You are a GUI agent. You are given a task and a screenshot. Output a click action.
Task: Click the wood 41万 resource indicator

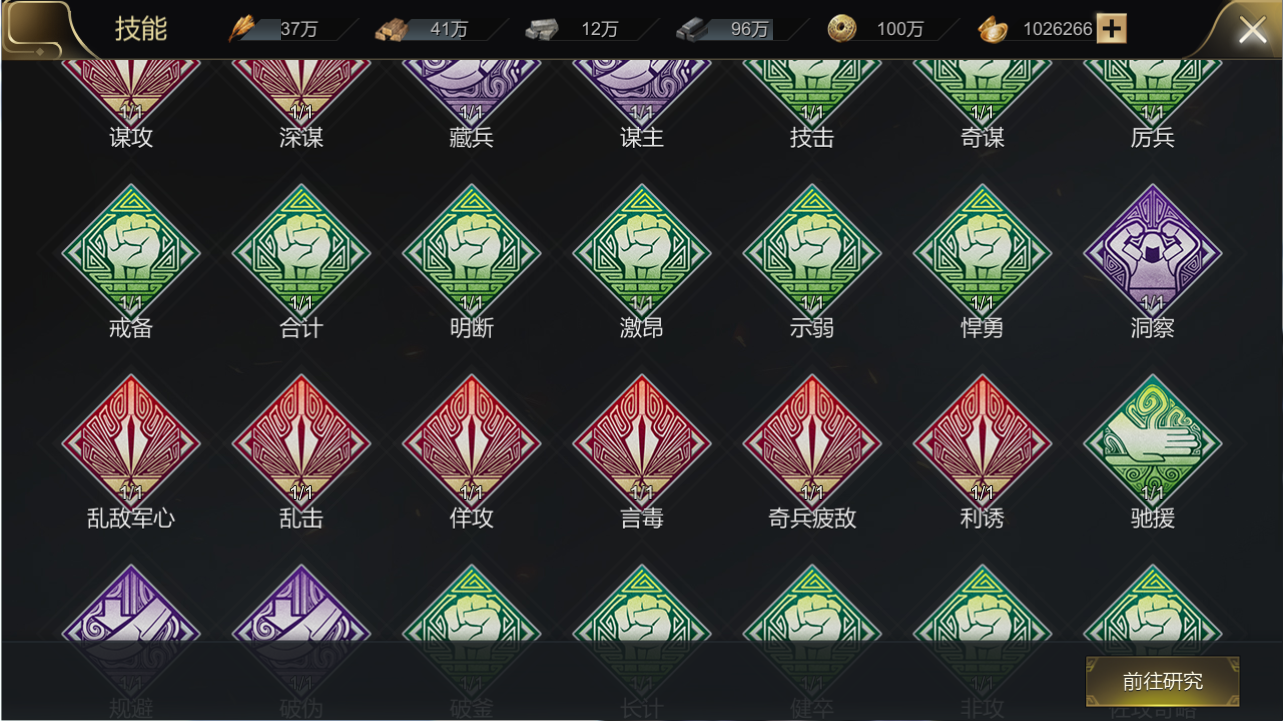point(423,29)
